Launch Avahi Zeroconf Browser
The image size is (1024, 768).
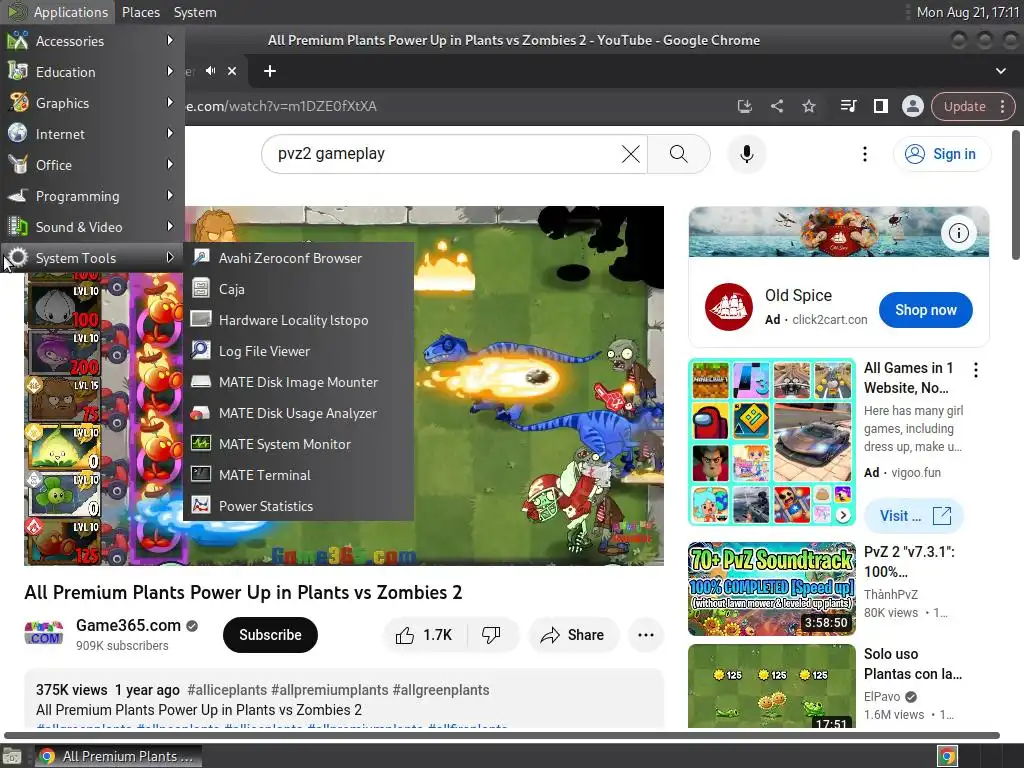pyautogui.click(x=299, y=258)
